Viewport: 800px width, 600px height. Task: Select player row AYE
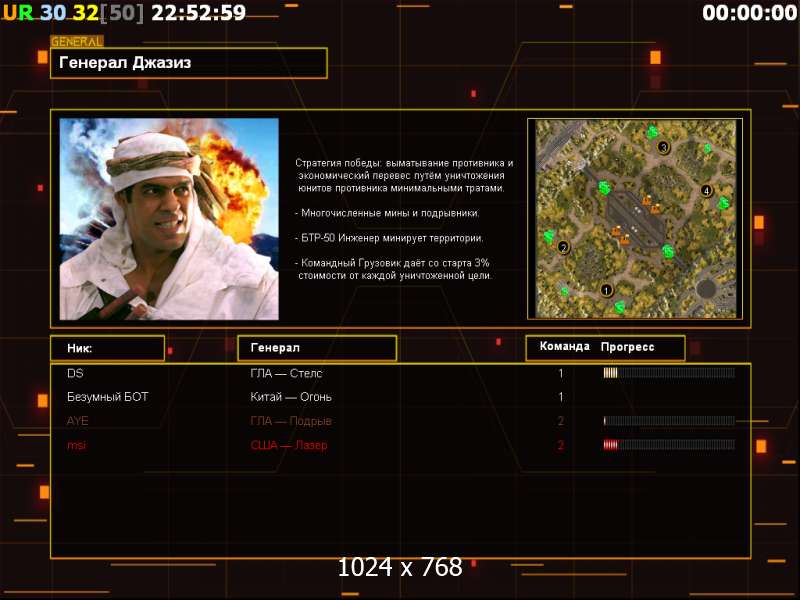tap(401, 421)
